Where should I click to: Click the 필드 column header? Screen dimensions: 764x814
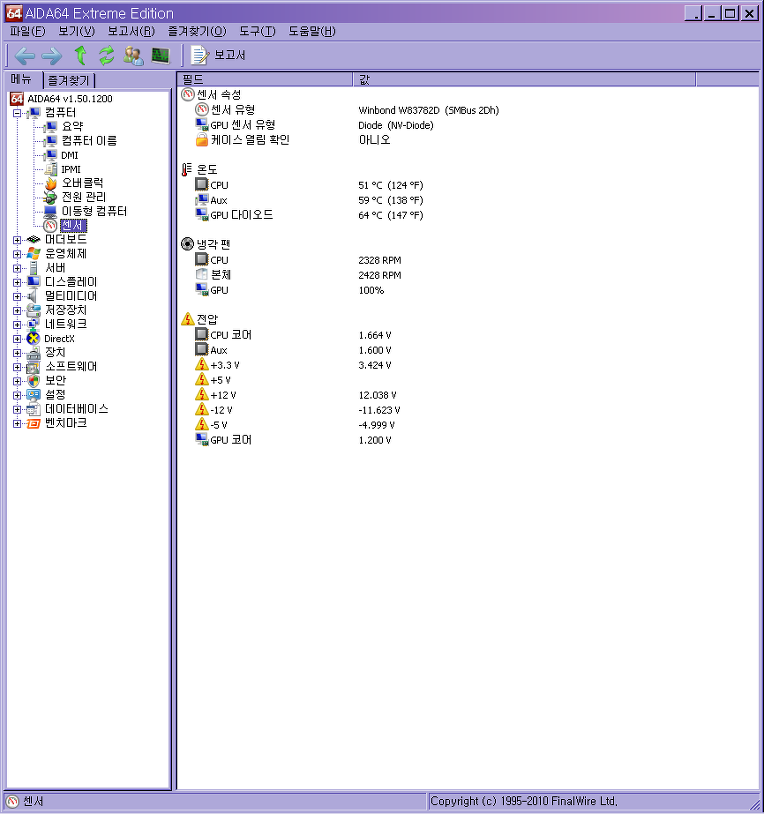265,79
